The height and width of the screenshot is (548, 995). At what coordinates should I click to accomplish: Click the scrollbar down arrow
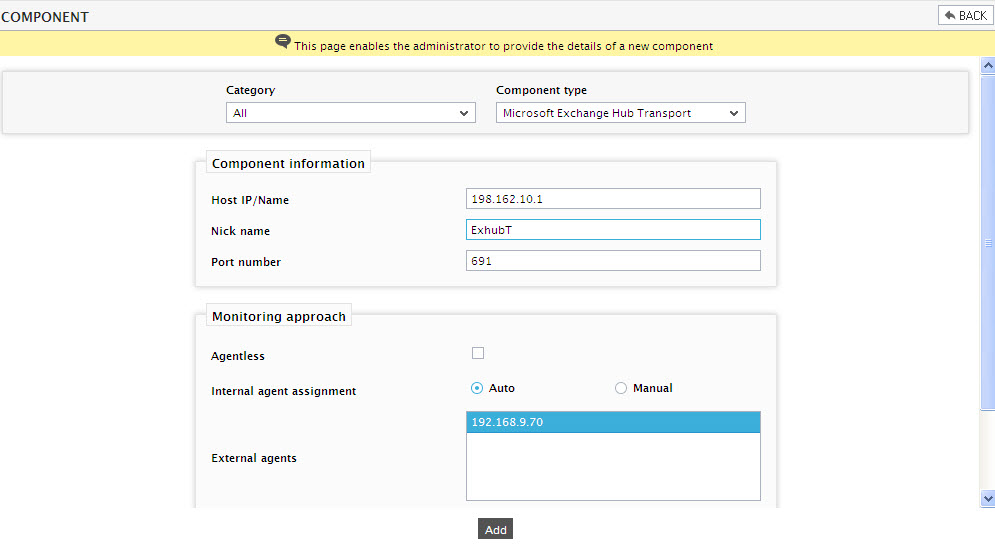pos(988,499)
